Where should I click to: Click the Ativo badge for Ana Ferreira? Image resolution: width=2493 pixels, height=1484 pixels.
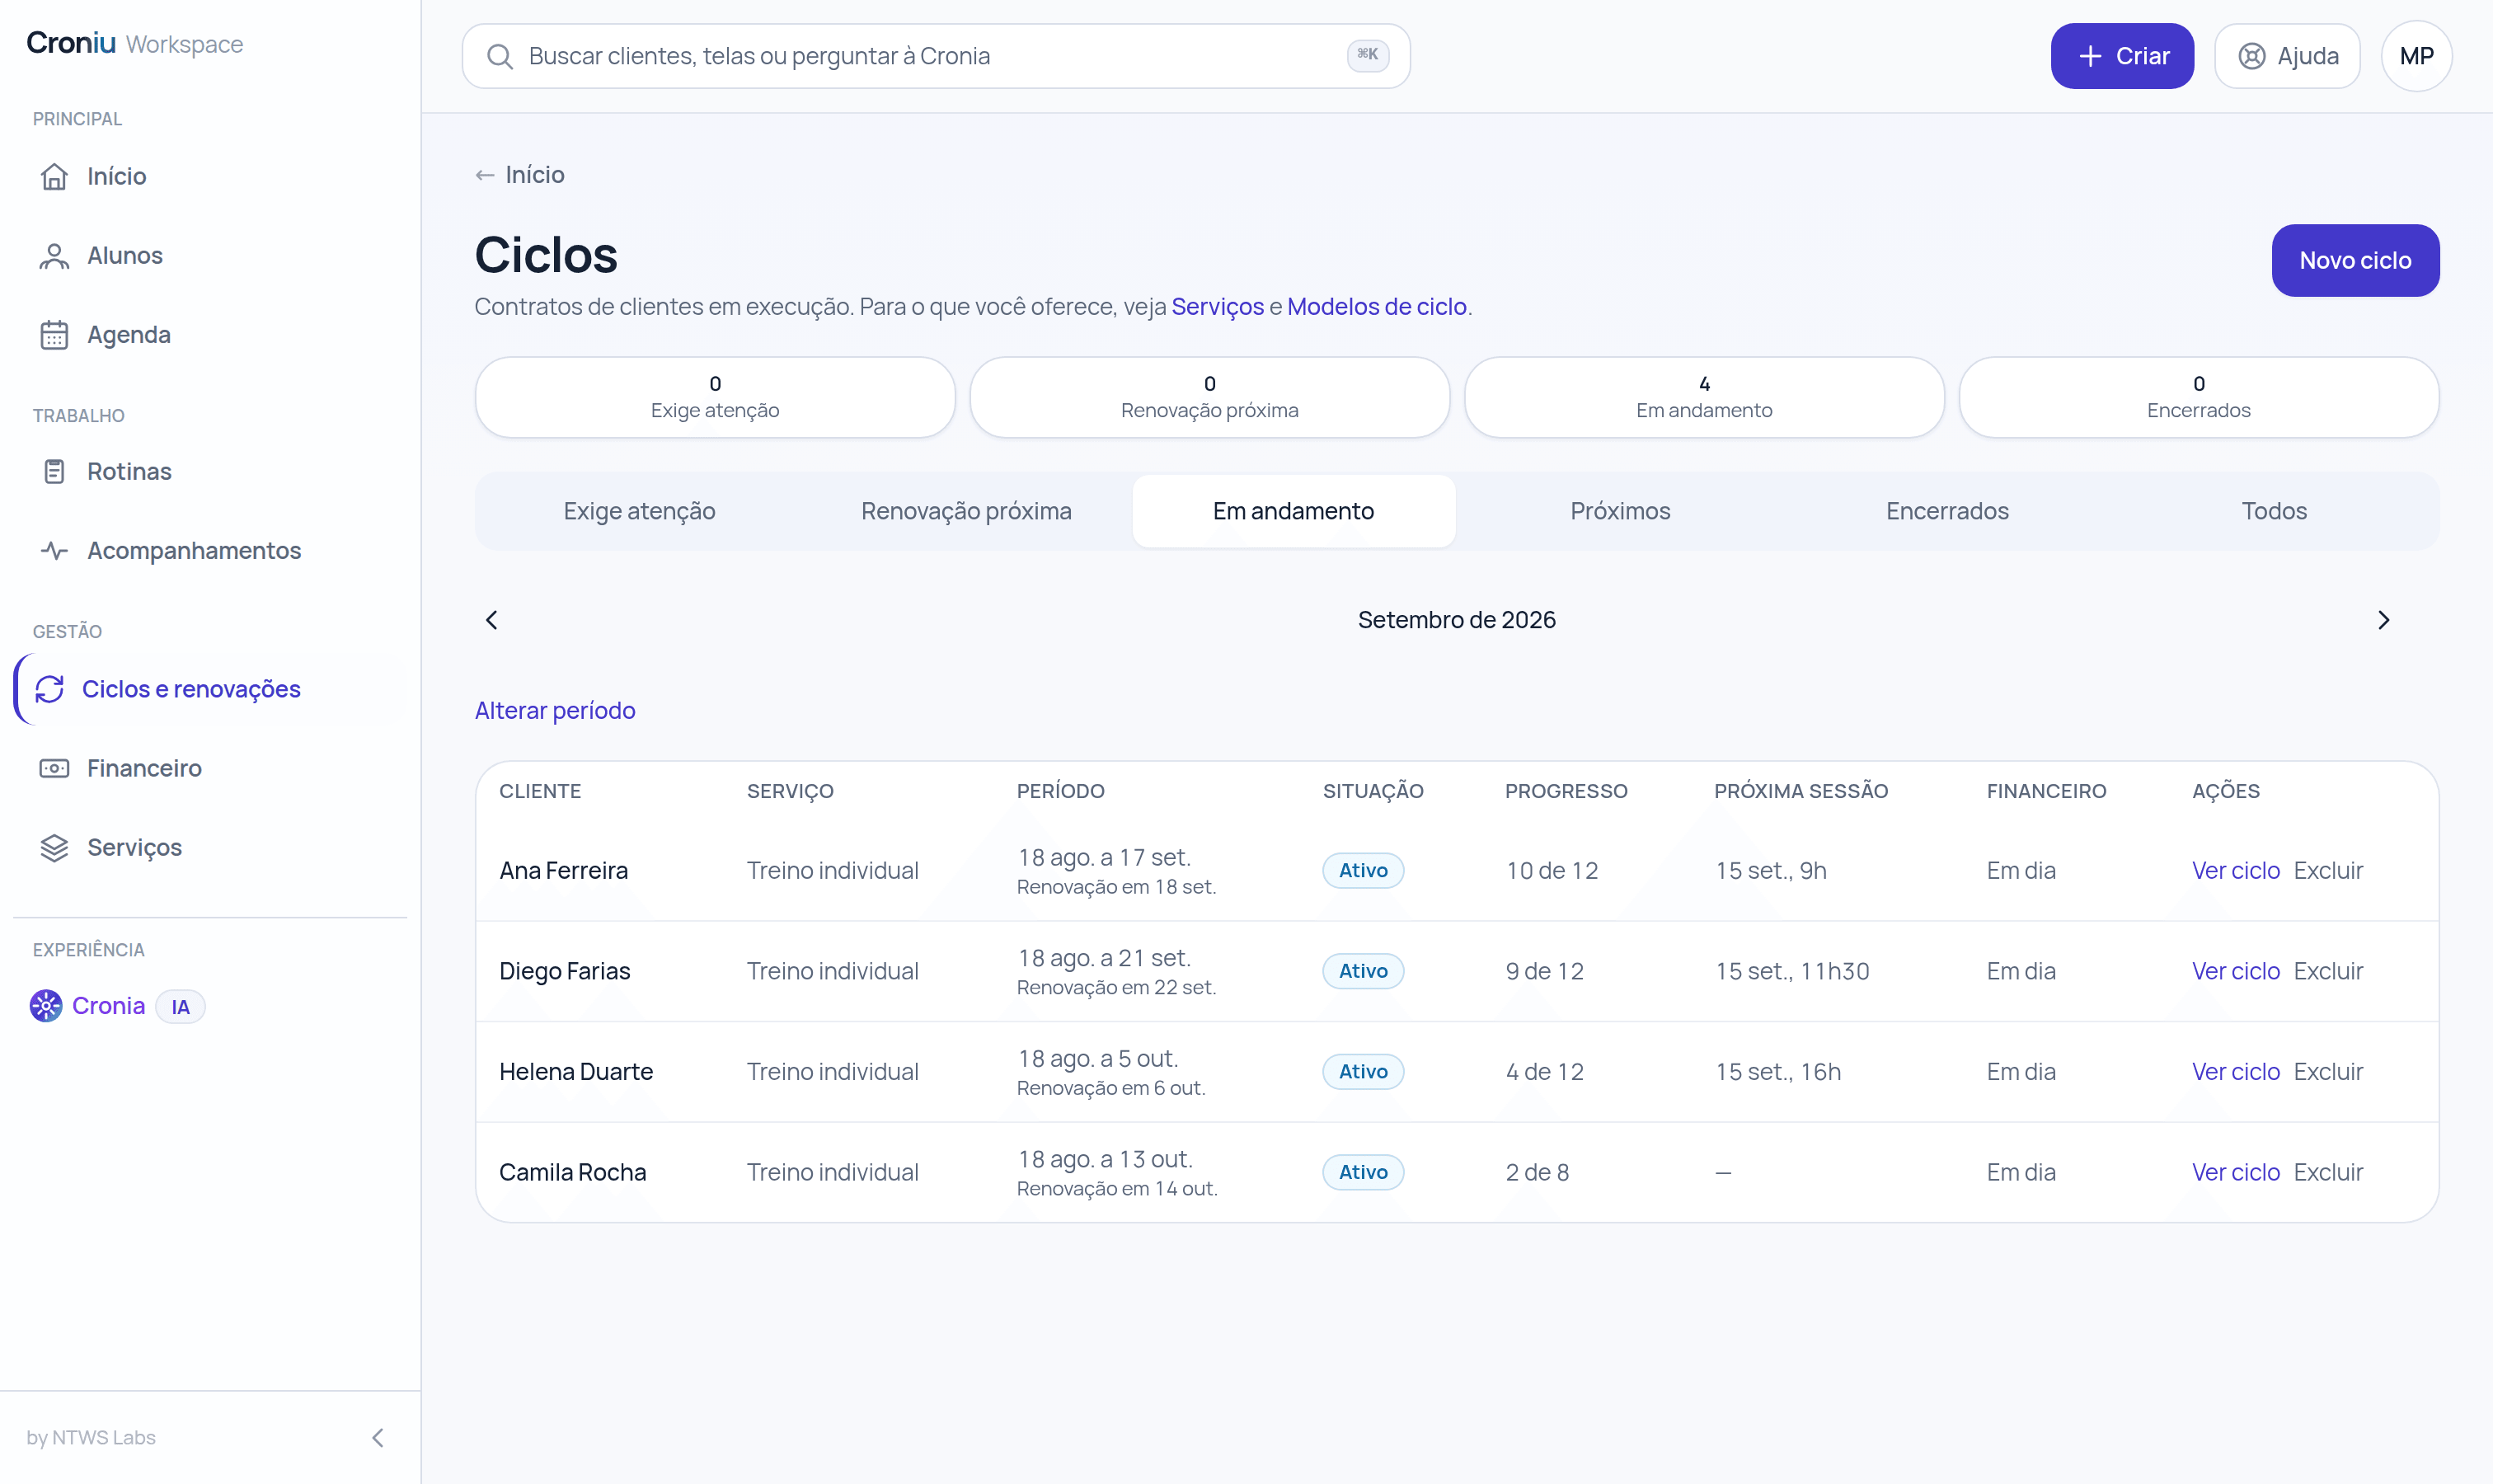(1363, 871)
